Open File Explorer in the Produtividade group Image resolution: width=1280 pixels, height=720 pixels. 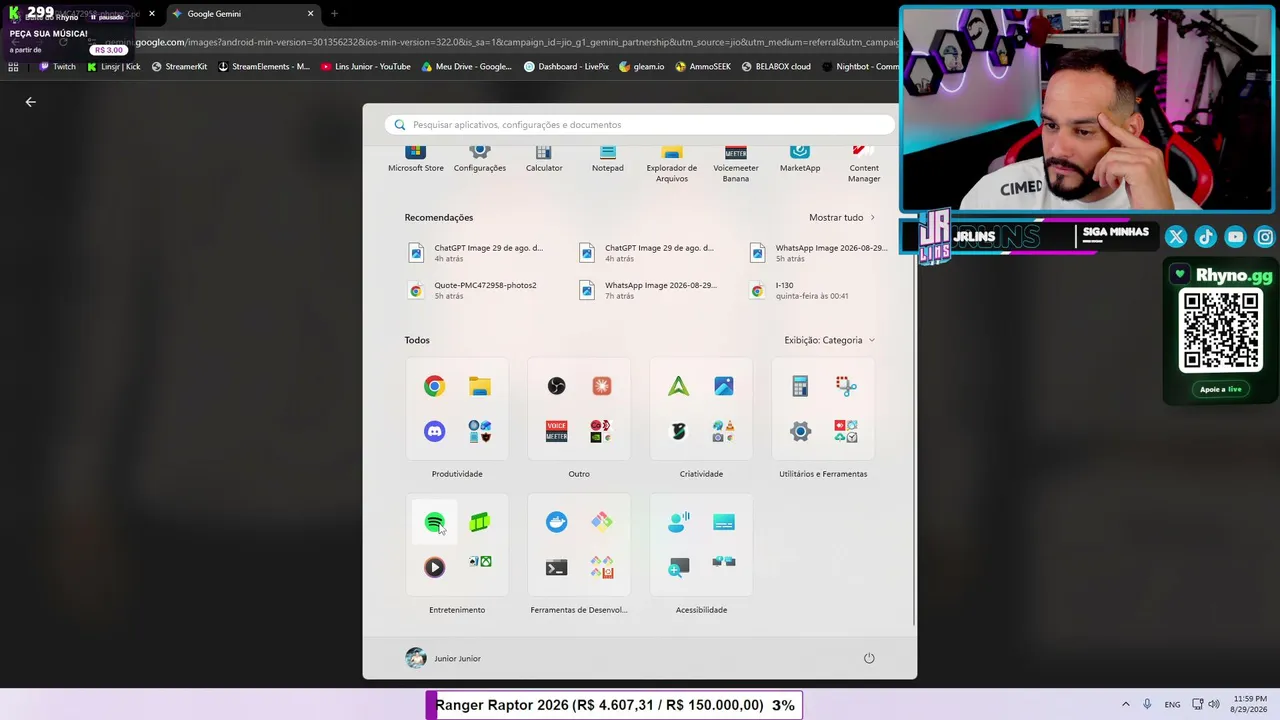coord(480,386)
